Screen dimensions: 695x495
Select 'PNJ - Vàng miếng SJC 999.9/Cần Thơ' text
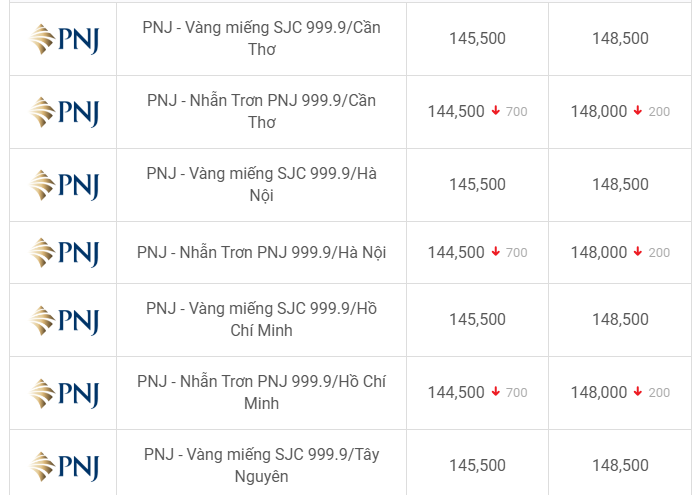click(x=262, y=39)
